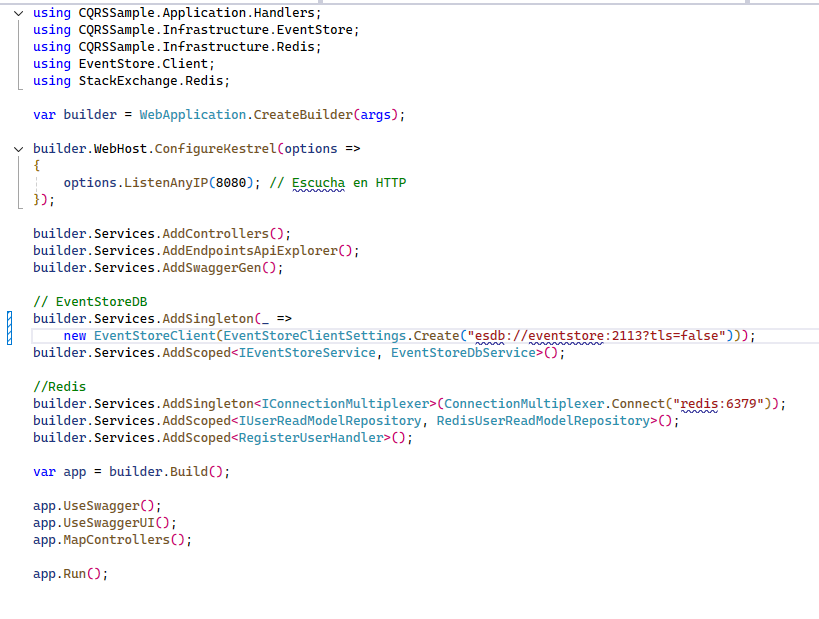Click 'CQRSSample.Infrastructure.EventStore' using line

[x=196, y=30]
